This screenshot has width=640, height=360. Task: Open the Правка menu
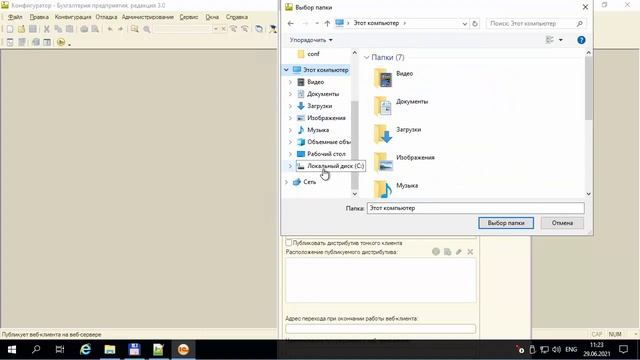pyautogui.click(x=39, y=17)
